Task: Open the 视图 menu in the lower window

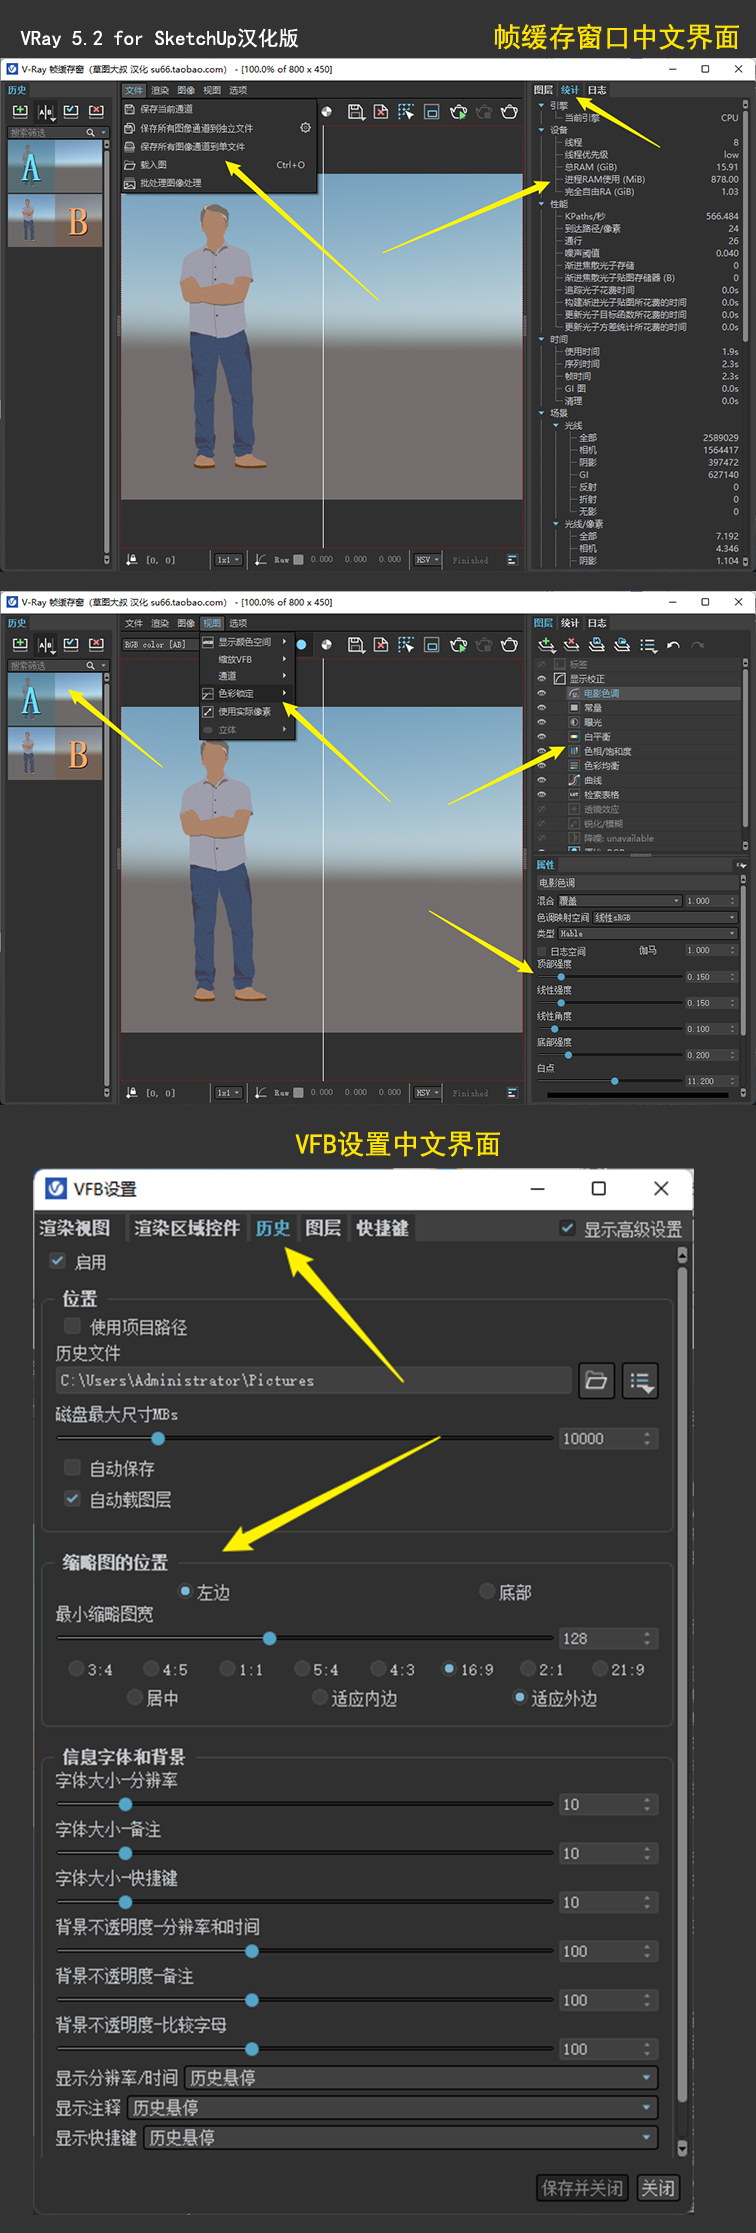Action: [212, 623]
